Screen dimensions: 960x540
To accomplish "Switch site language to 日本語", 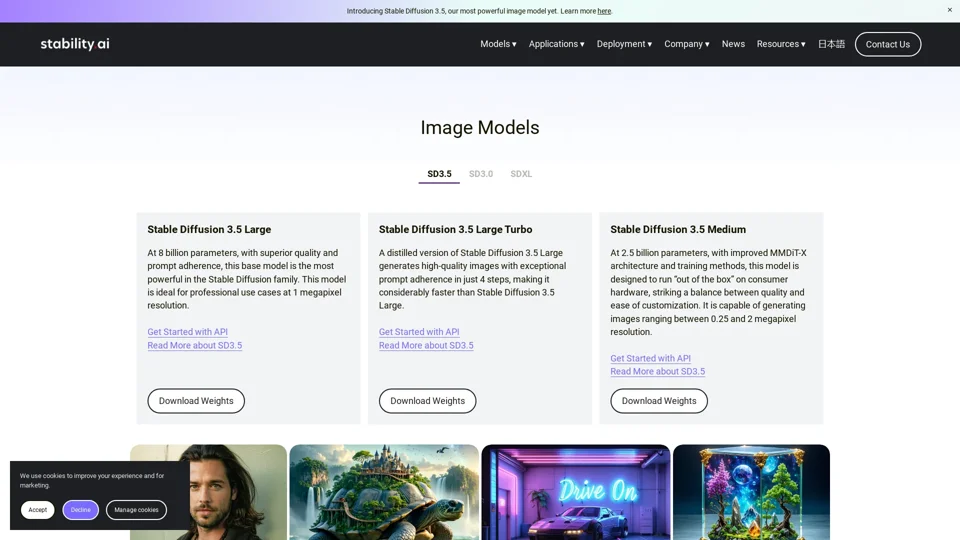I will click(831, 44).
